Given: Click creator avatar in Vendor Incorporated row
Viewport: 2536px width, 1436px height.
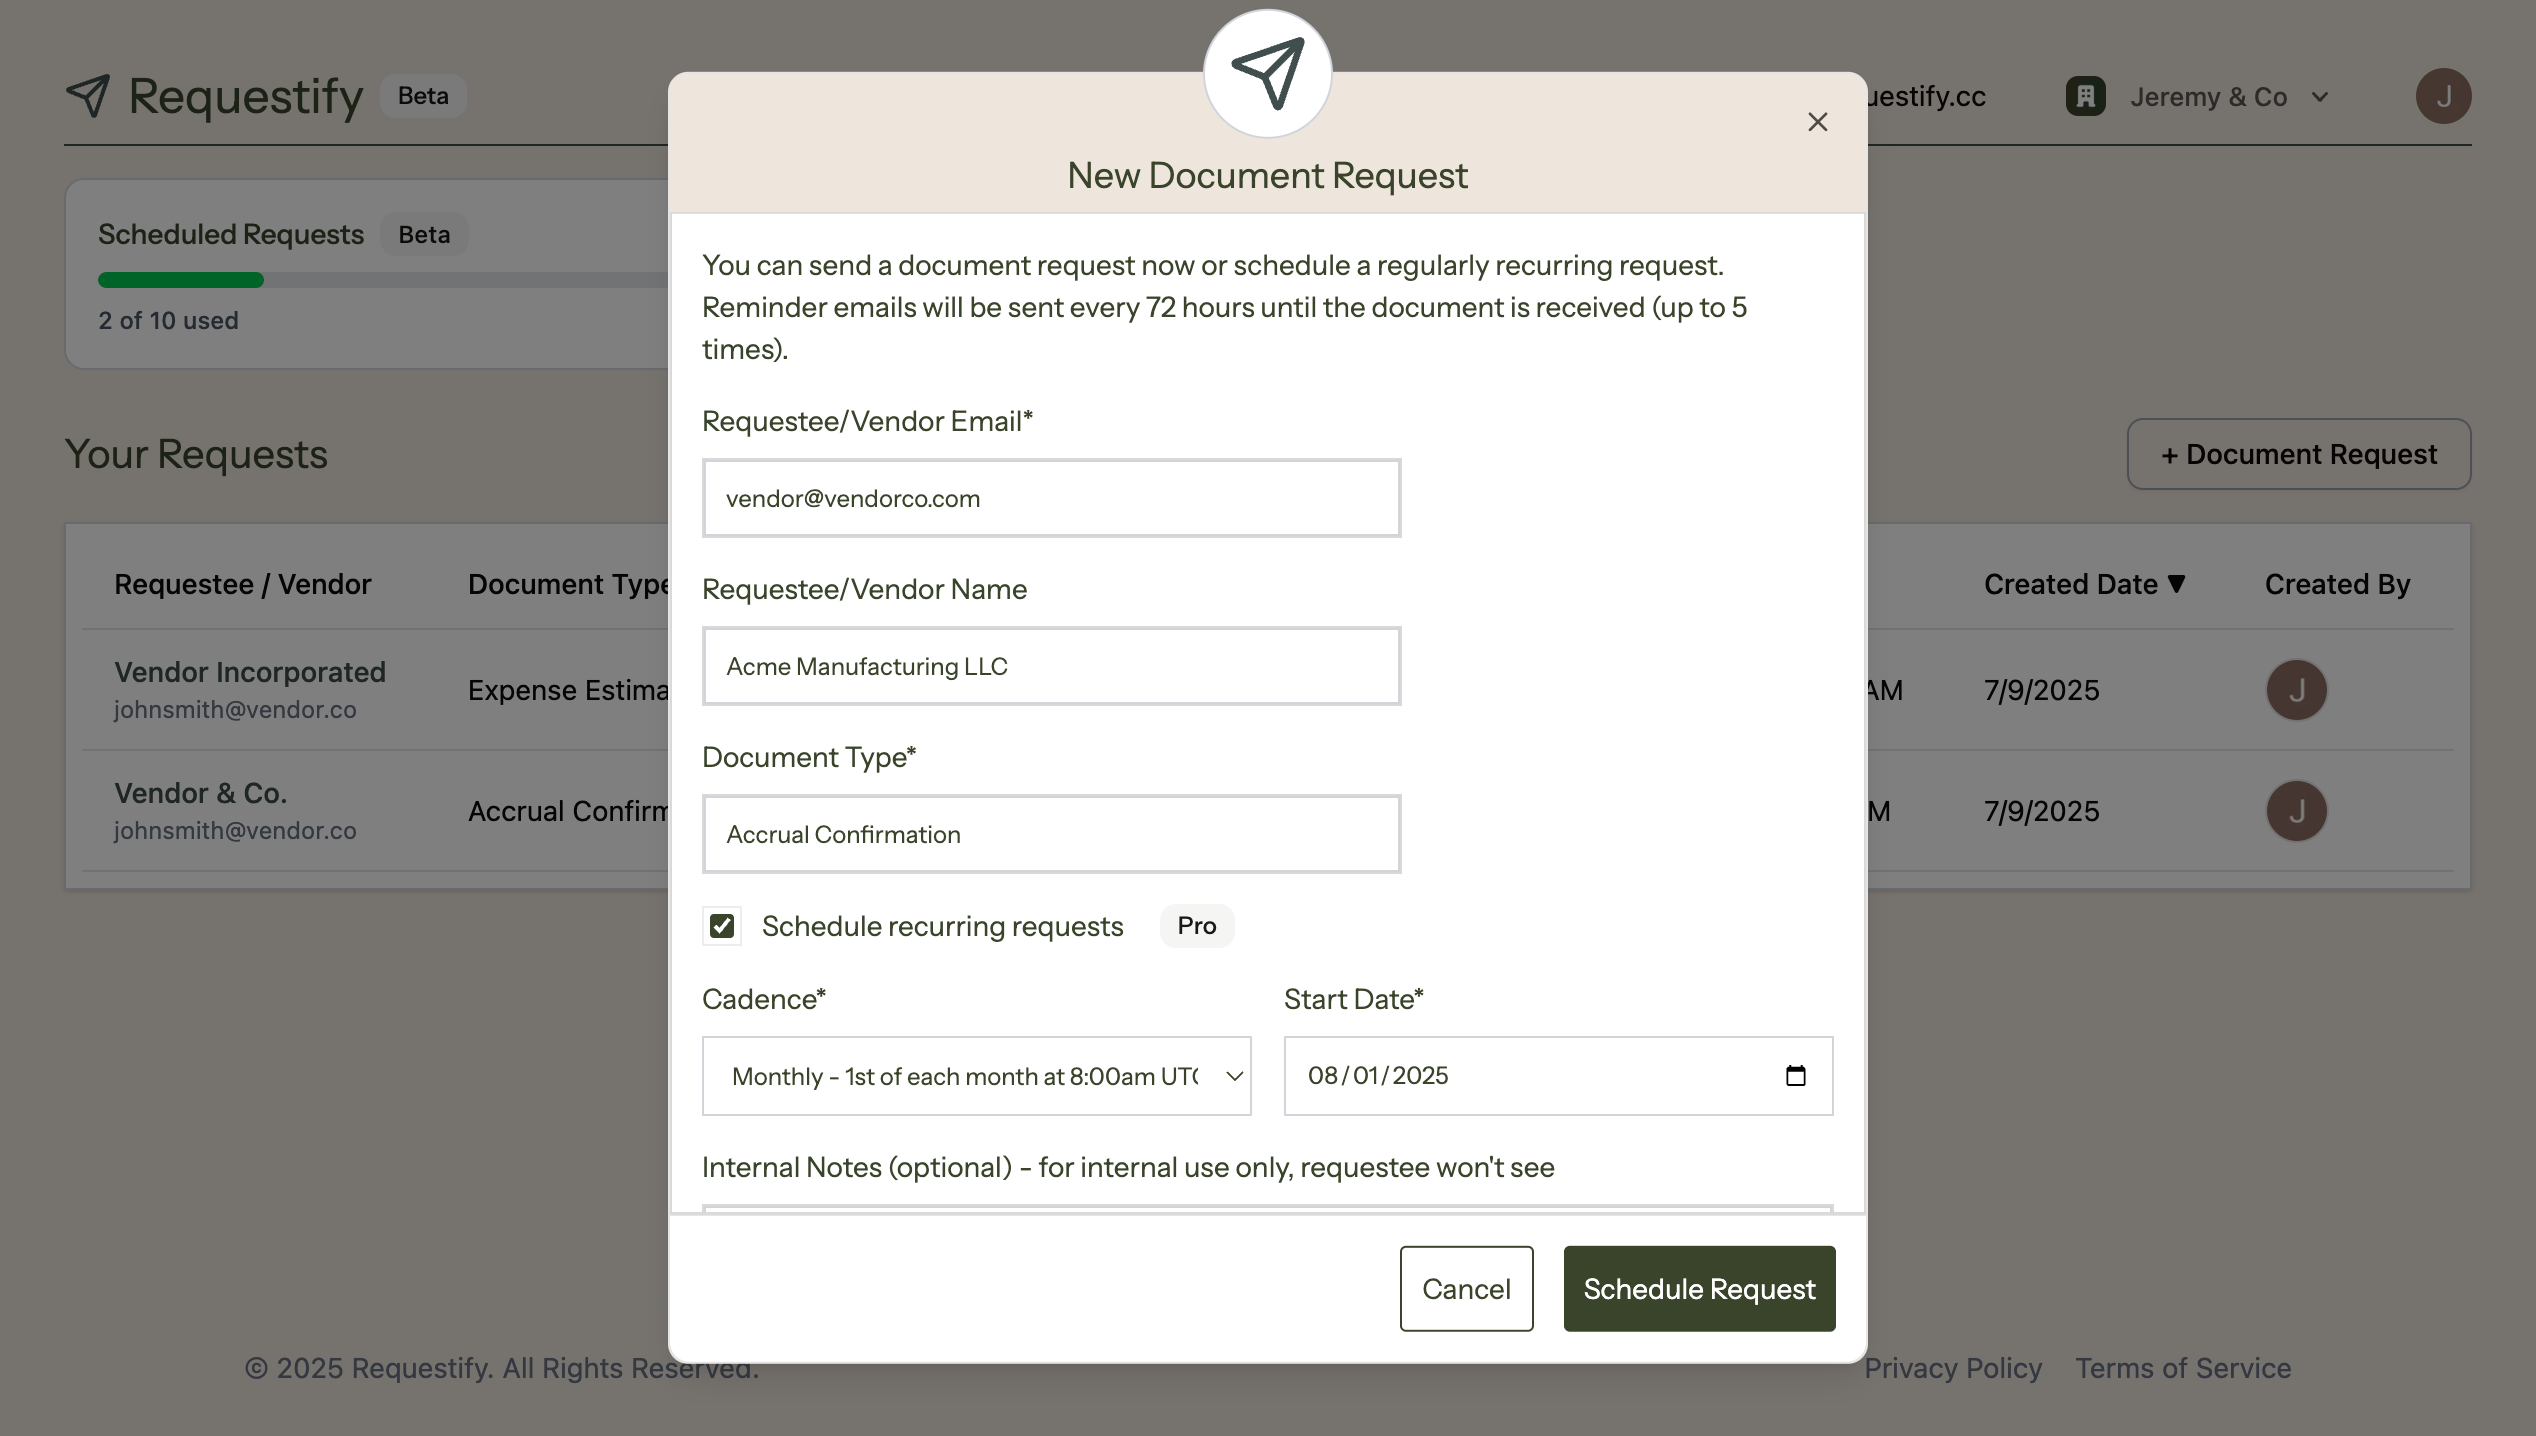Looking at the screenshot, I should tap(2296, 690).
